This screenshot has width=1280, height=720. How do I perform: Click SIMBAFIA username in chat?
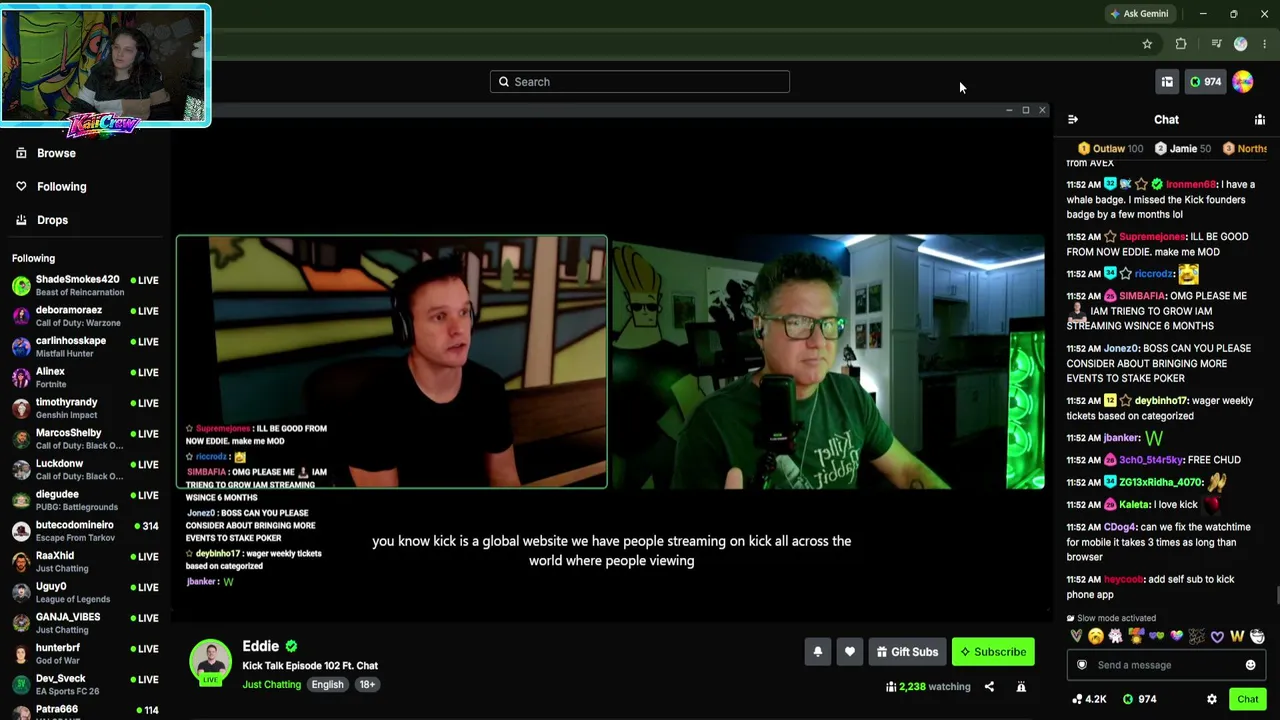tap(1142, 296)
